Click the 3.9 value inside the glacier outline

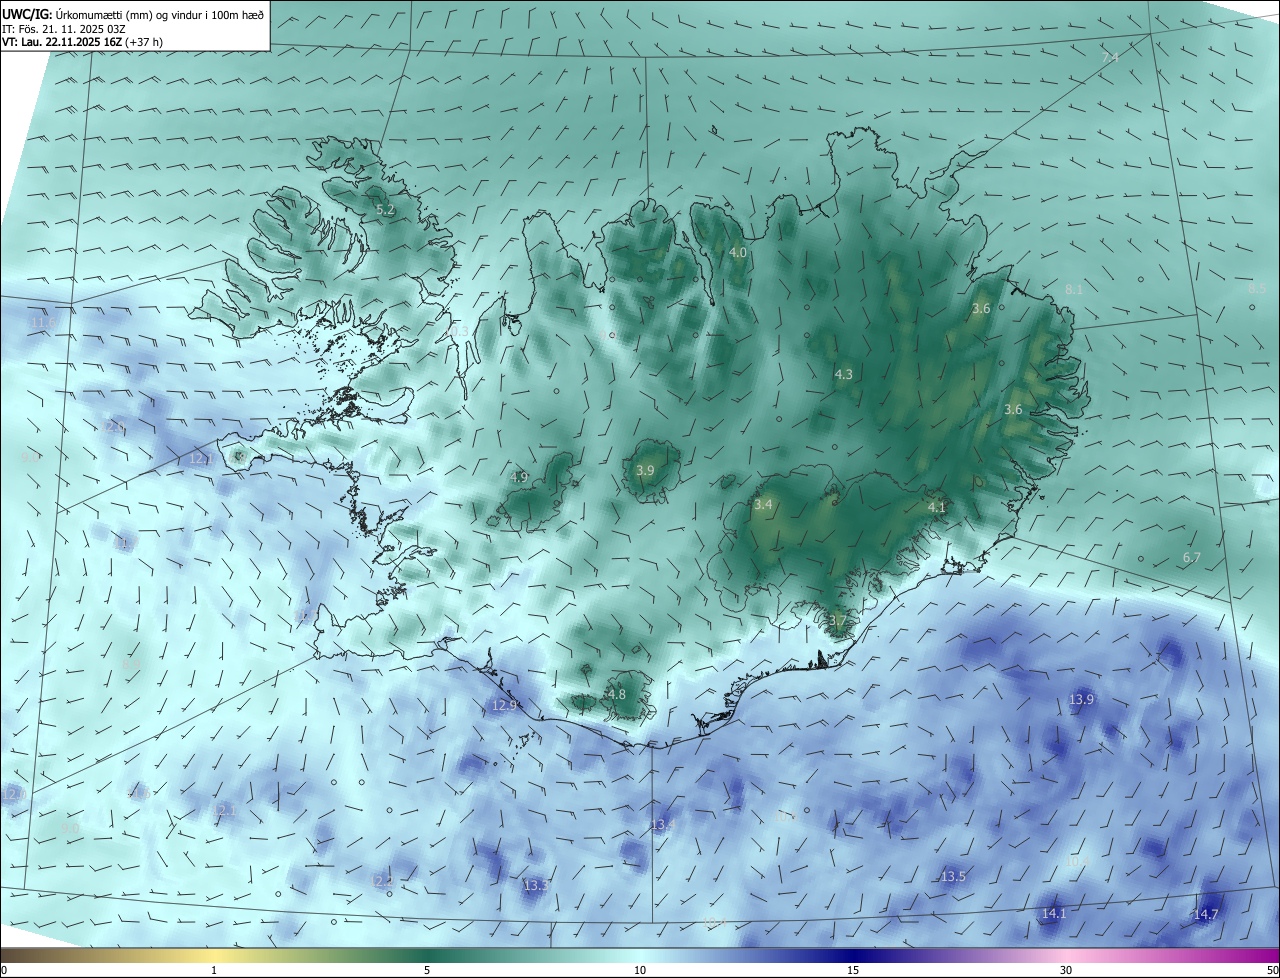645,470
